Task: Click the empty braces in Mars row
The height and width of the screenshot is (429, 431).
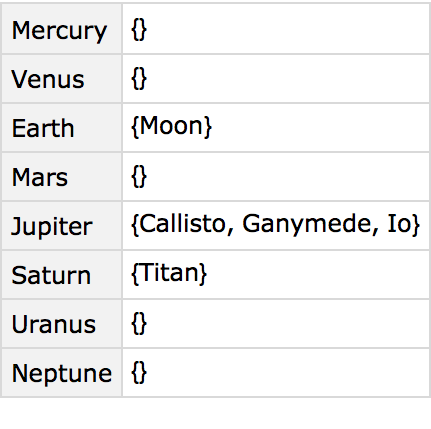Action: [x=139, y=176]
